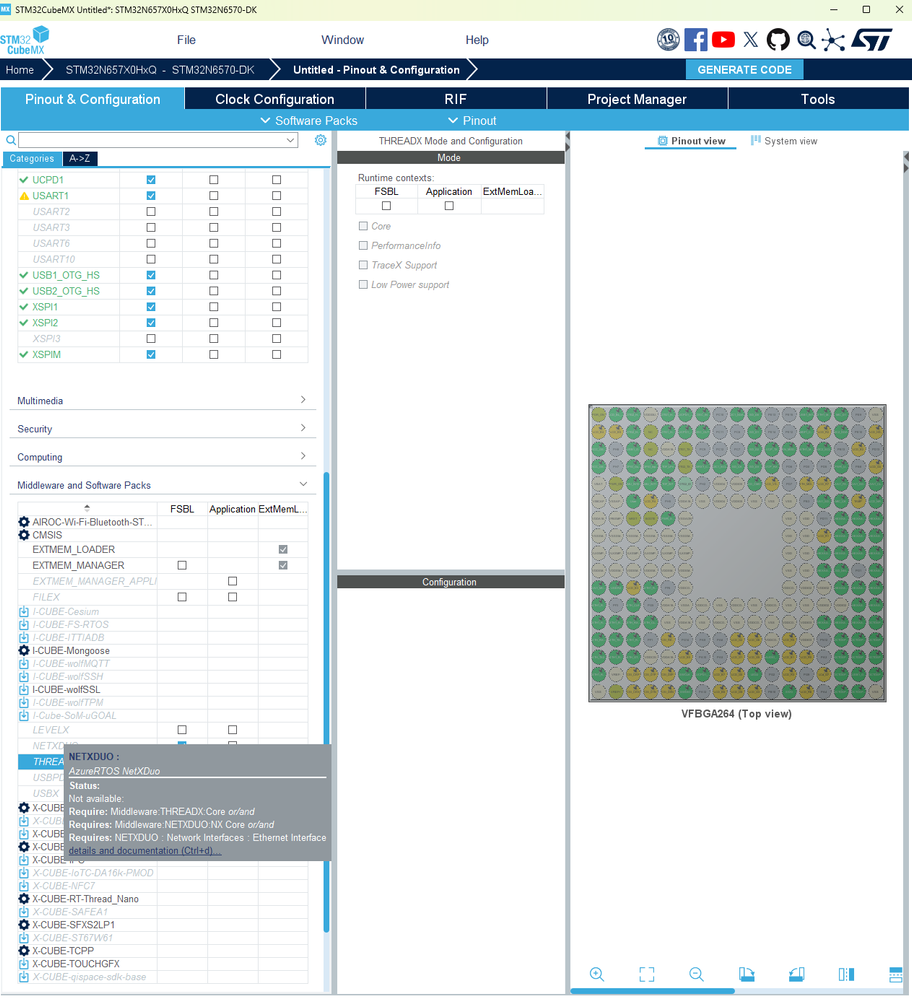Check EXTMEM_MANAGER FSBL checkbox
The image size is (912, 999).
[182, 565]
